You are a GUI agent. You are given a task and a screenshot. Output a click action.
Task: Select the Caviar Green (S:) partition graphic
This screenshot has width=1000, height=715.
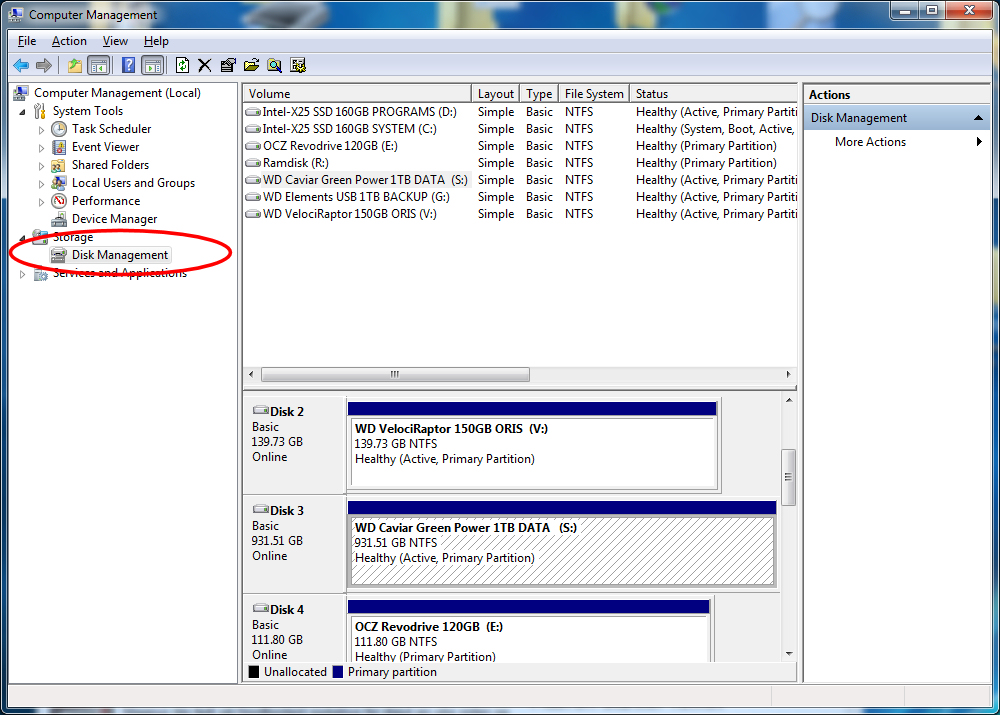pos(562,544)
